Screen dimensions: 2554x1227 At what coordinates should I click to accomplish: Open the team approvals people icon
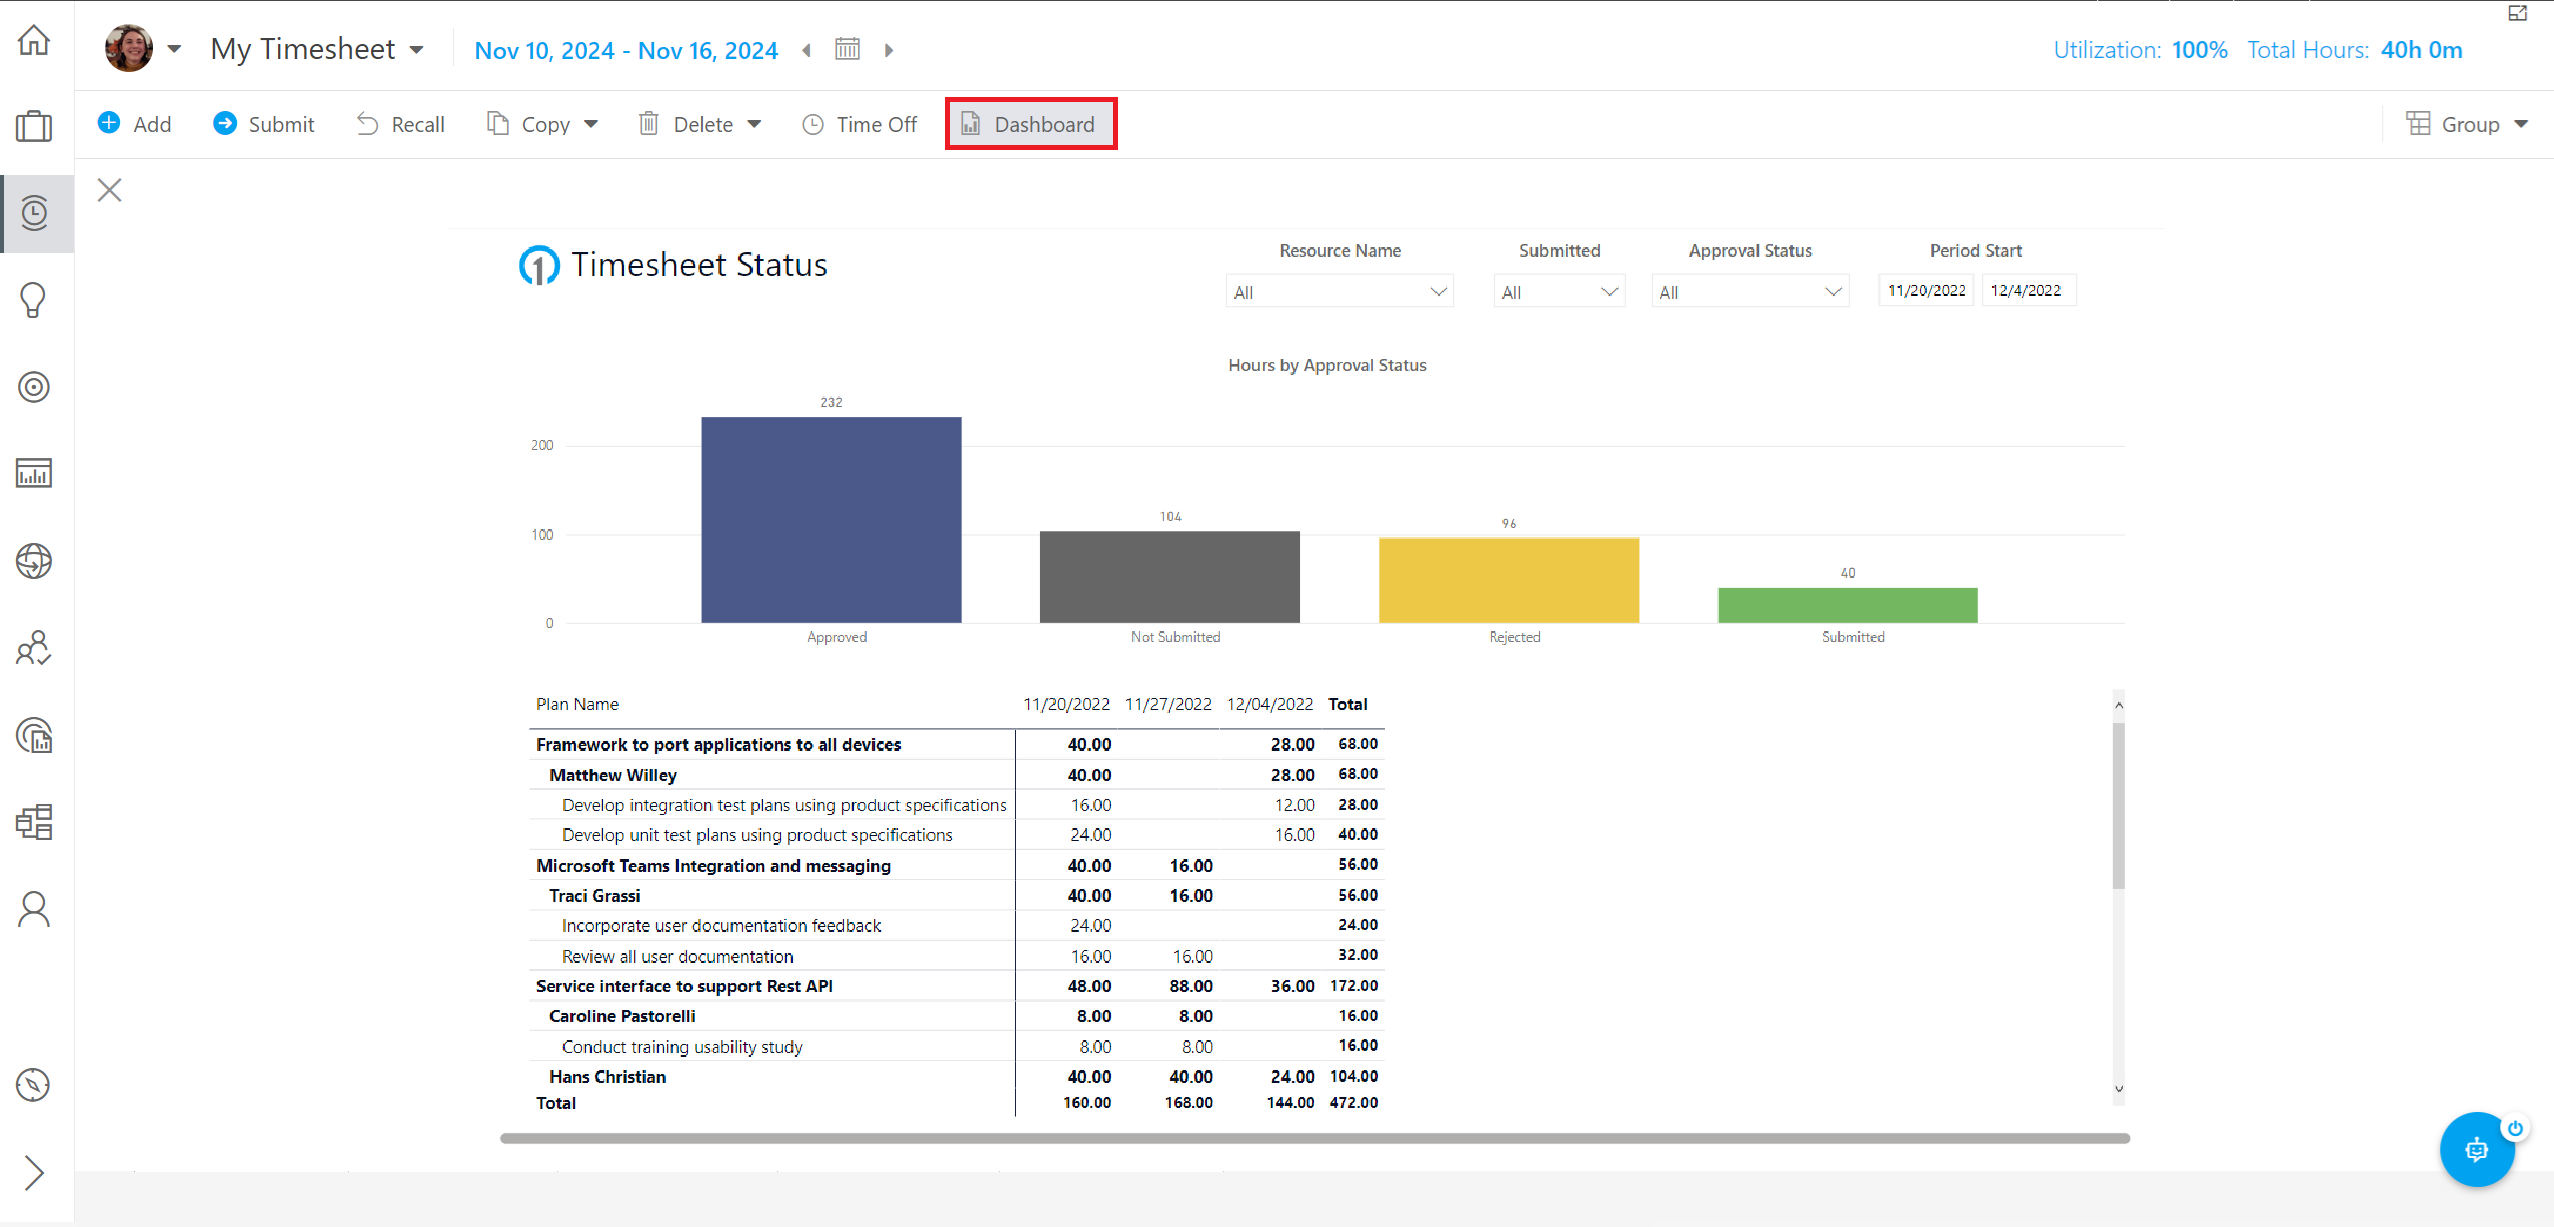point(35,648)
